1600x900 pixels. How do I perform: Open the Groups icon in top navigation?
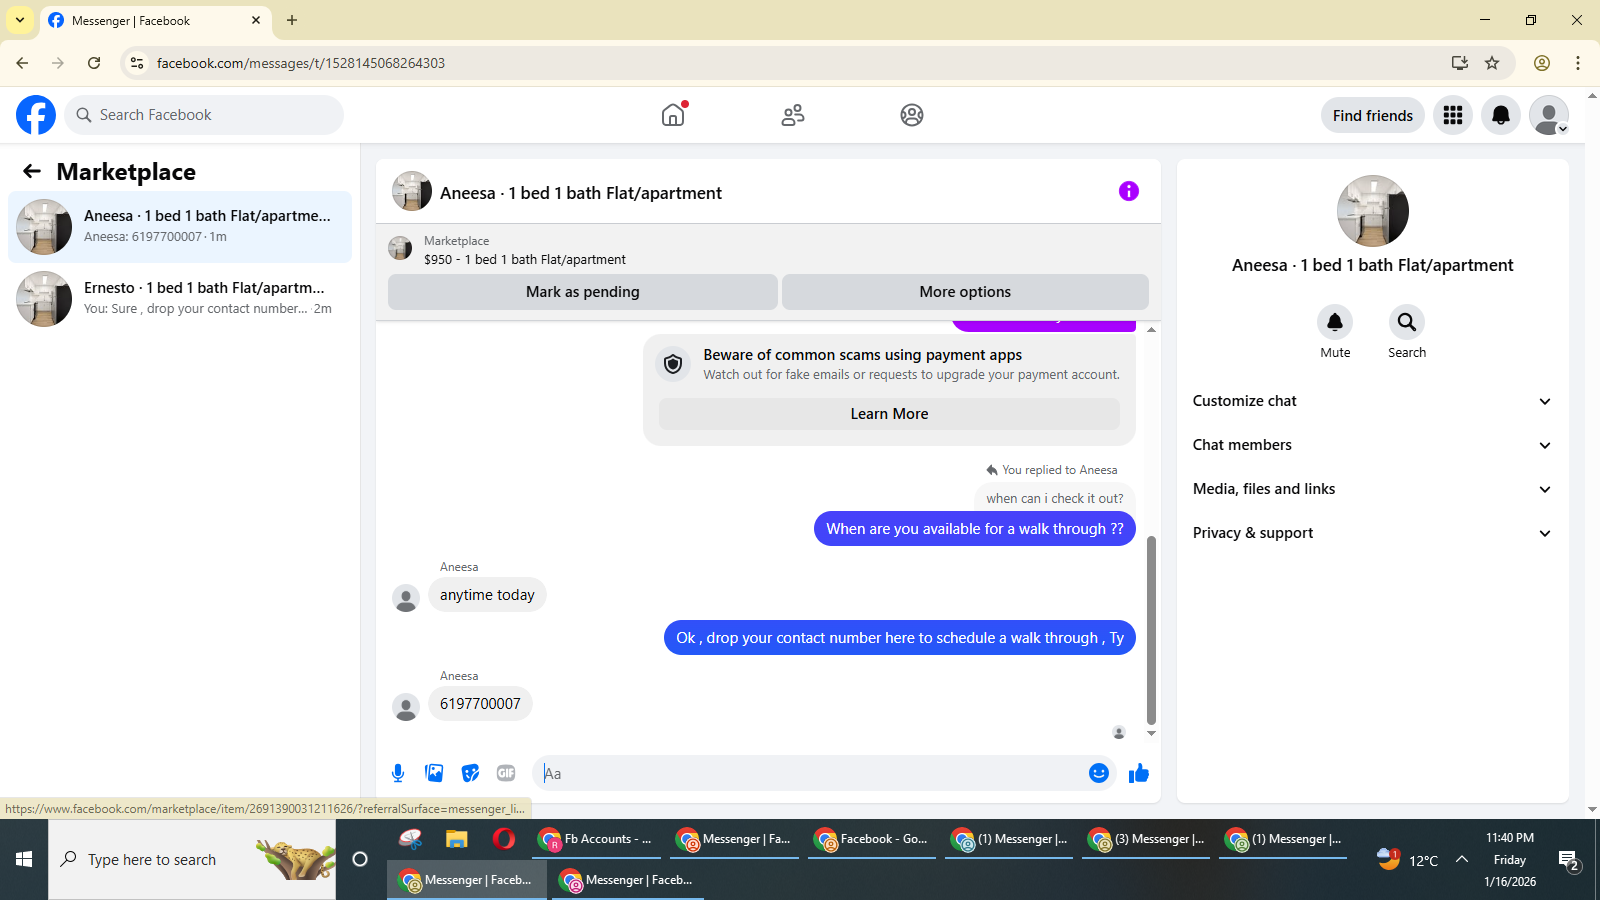[x=912, y=115]
